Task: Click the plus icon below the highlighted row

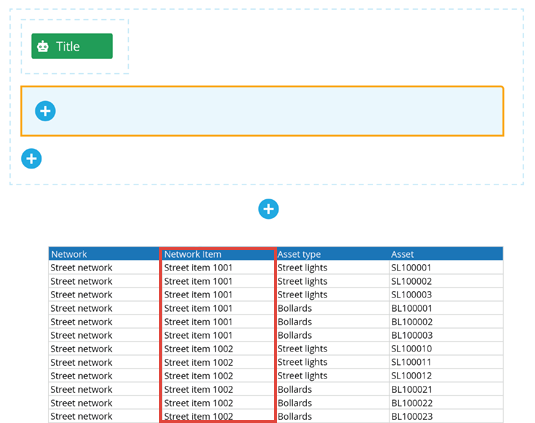Action: pos(31,159)
